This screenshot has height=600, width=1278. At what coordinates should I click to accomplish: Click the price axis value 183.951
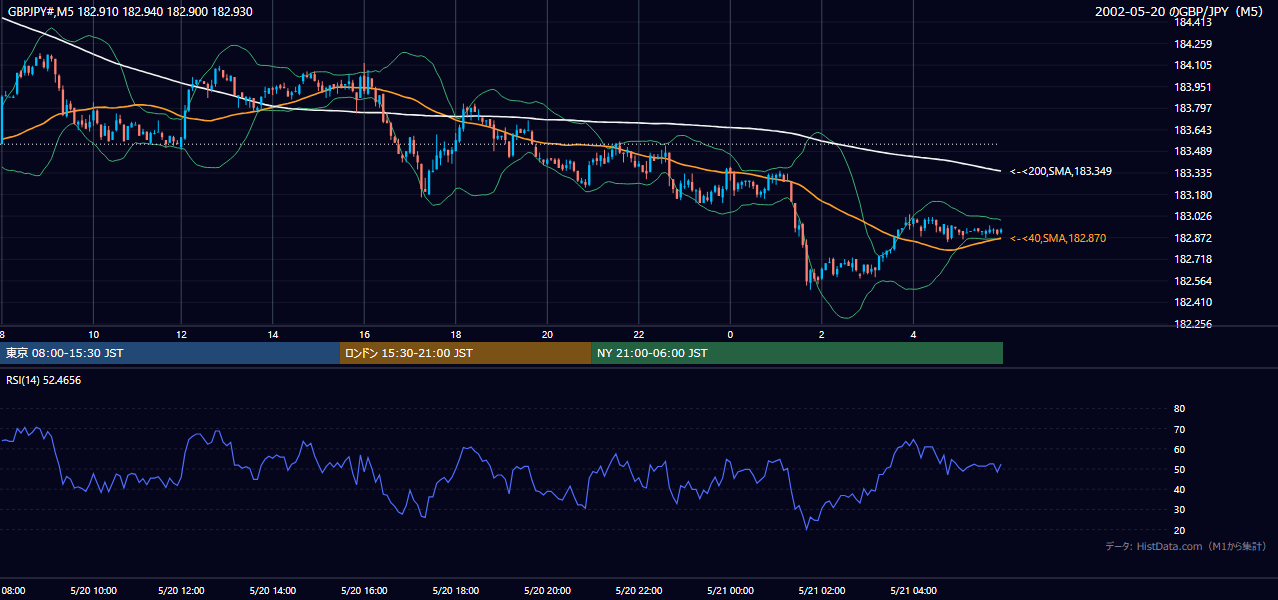[1193, 87]
